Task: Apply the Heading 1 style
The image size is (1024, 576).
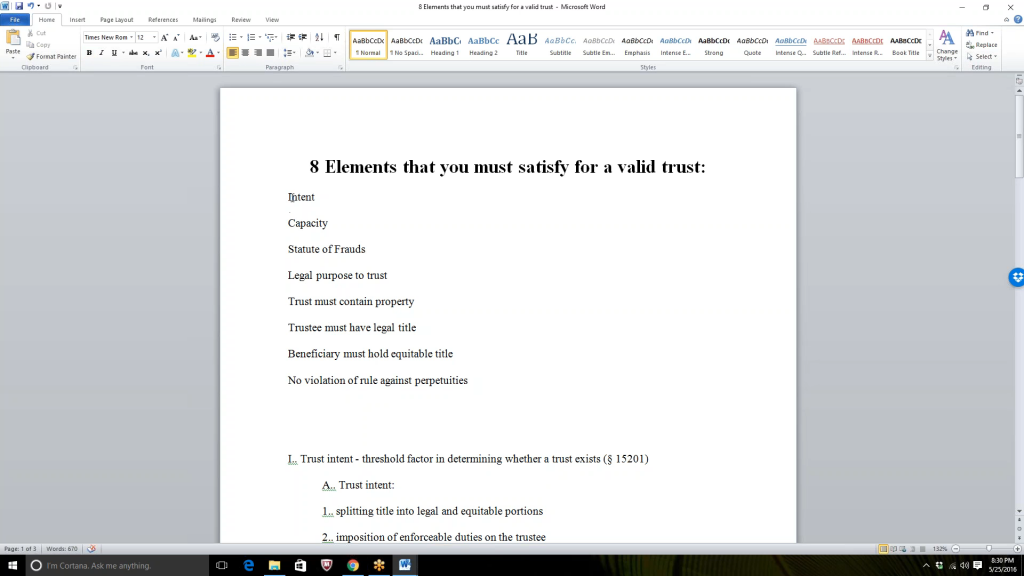Action: [445, 45]
